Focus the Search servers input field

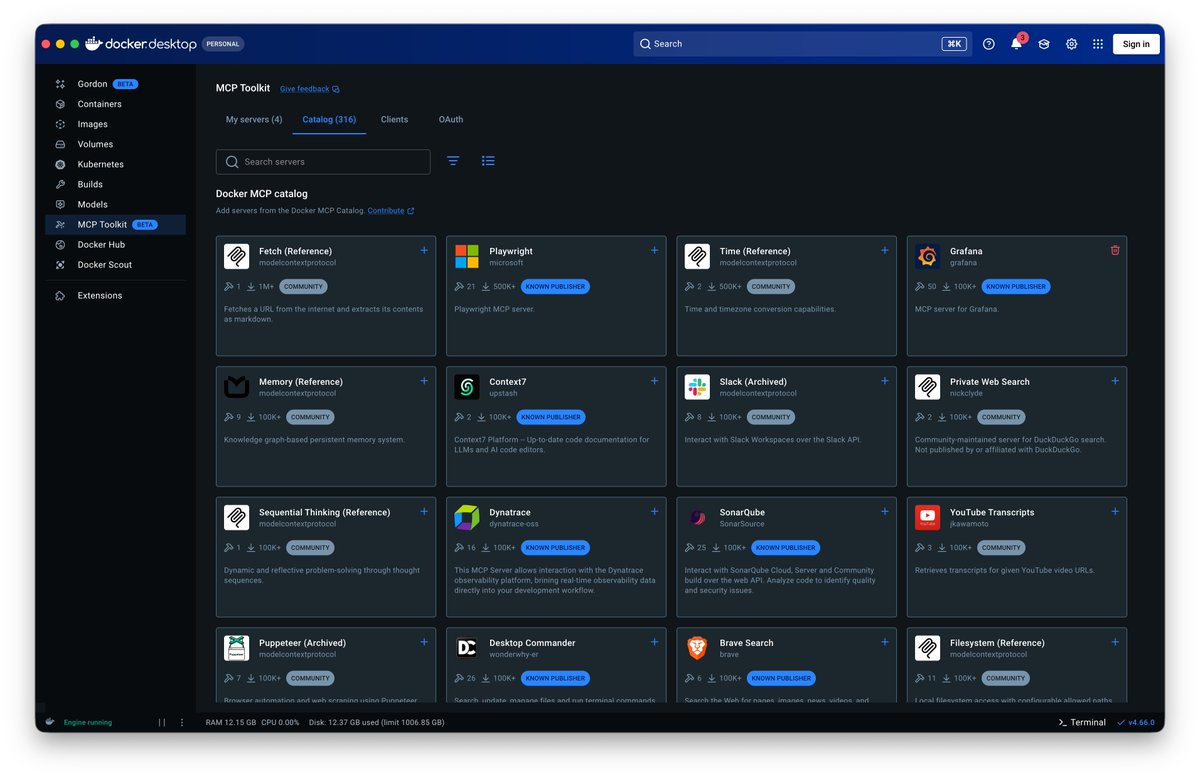pos(323,162)
